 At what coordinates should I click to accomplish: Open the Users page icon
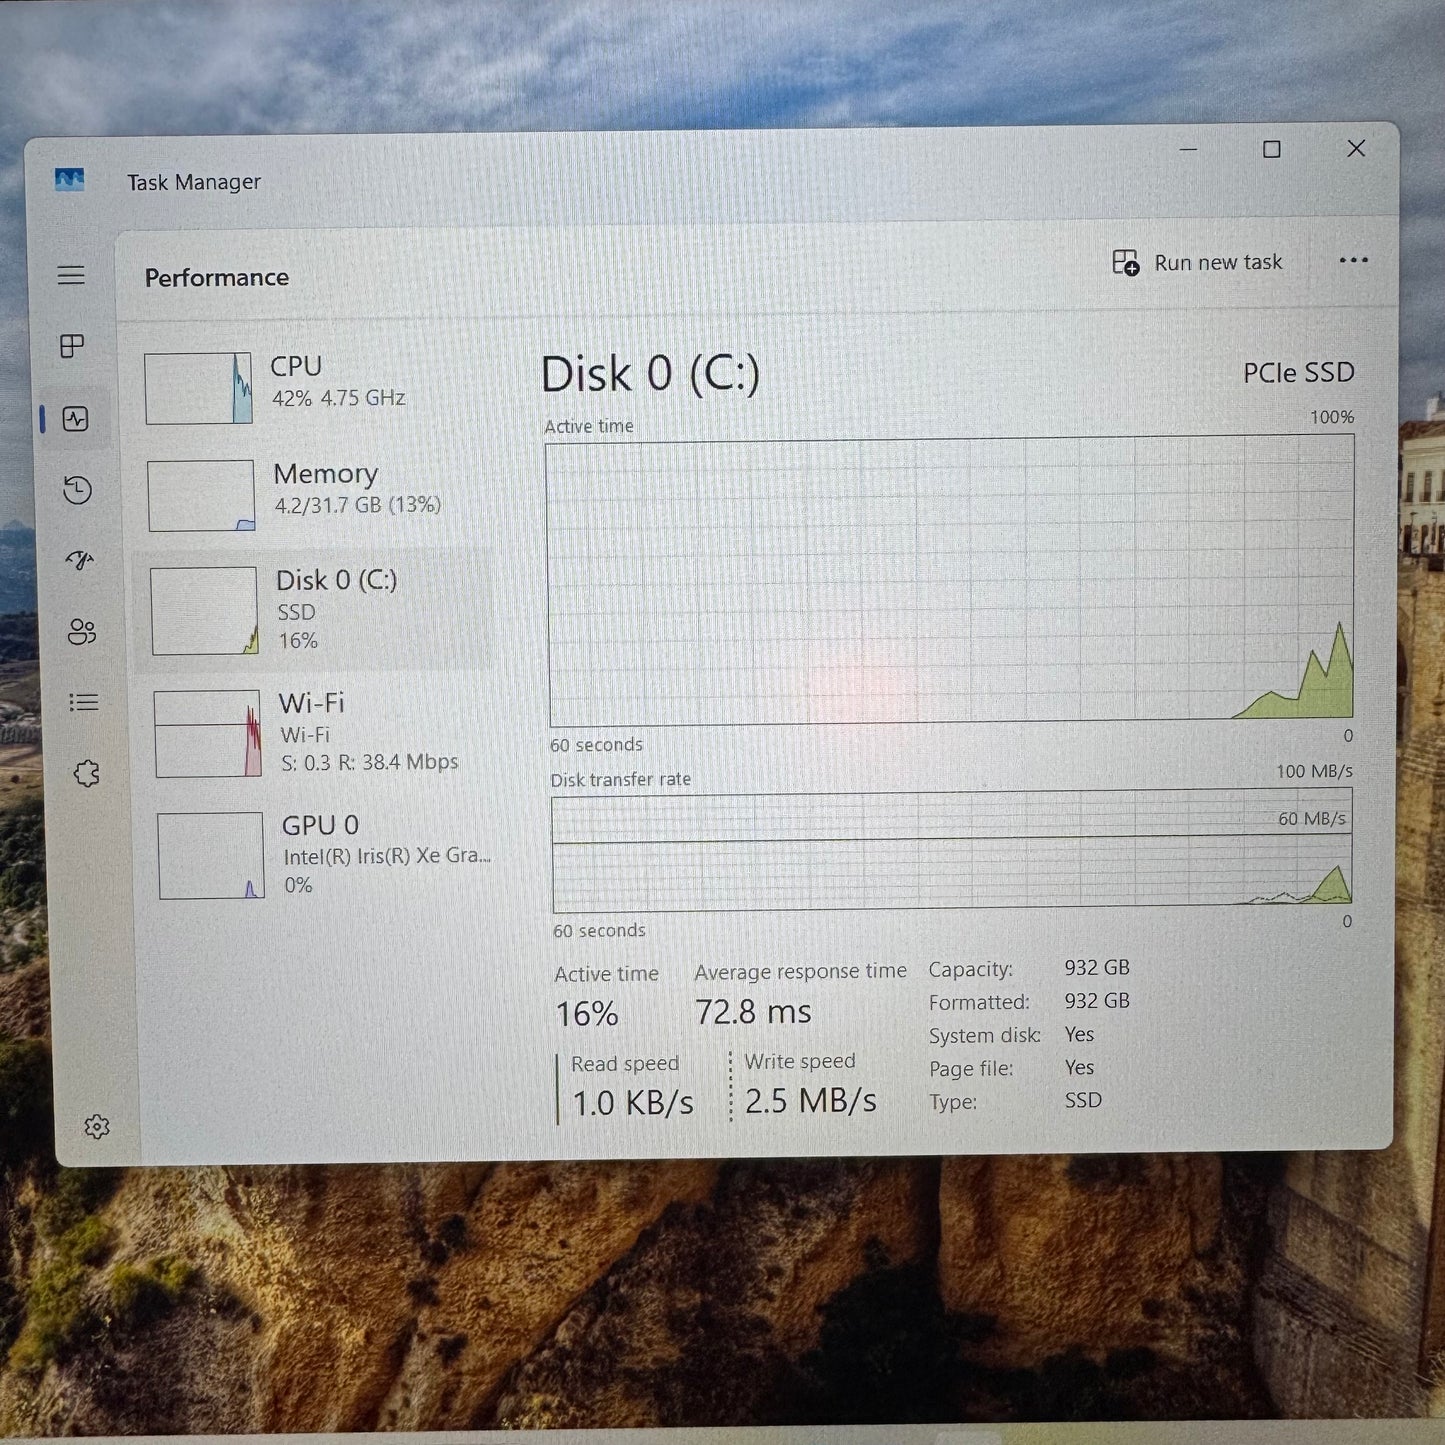(x=81, y=632)
